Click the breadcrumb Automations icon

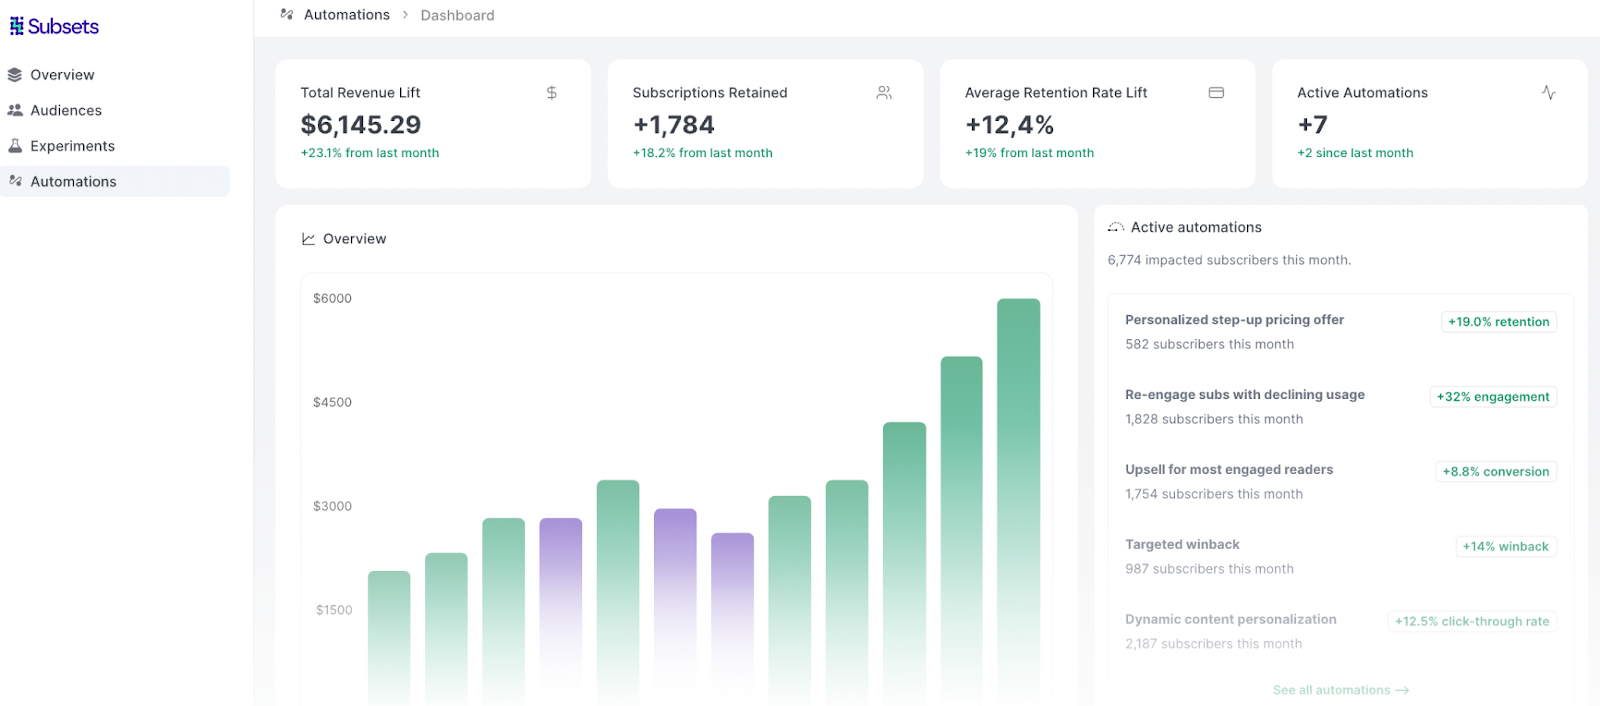pyautogui.click(x=287, y=14)
